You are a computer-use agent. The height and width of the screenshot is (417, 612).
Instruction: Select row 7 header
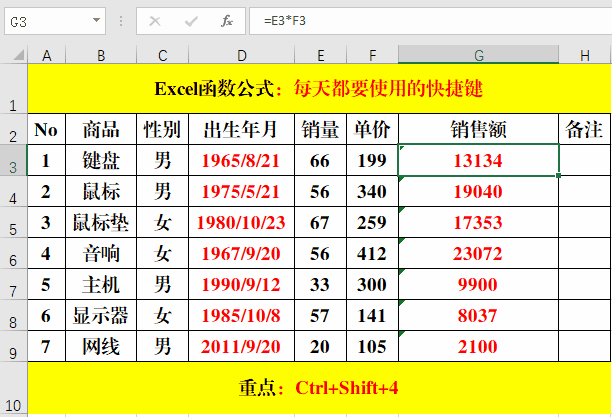(13, 284)
